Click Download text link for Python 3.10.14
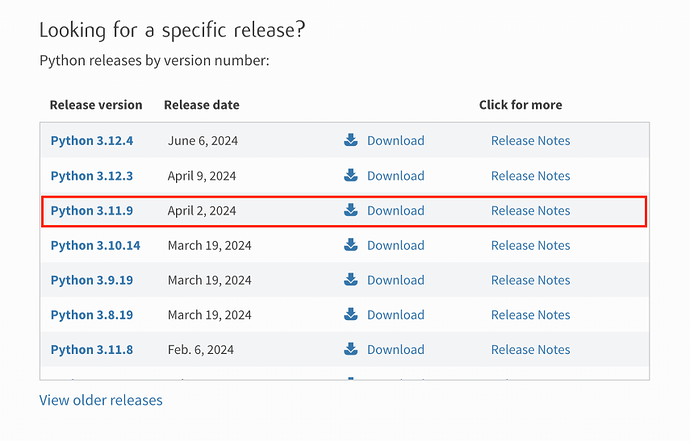 click(x=396, y=245)
